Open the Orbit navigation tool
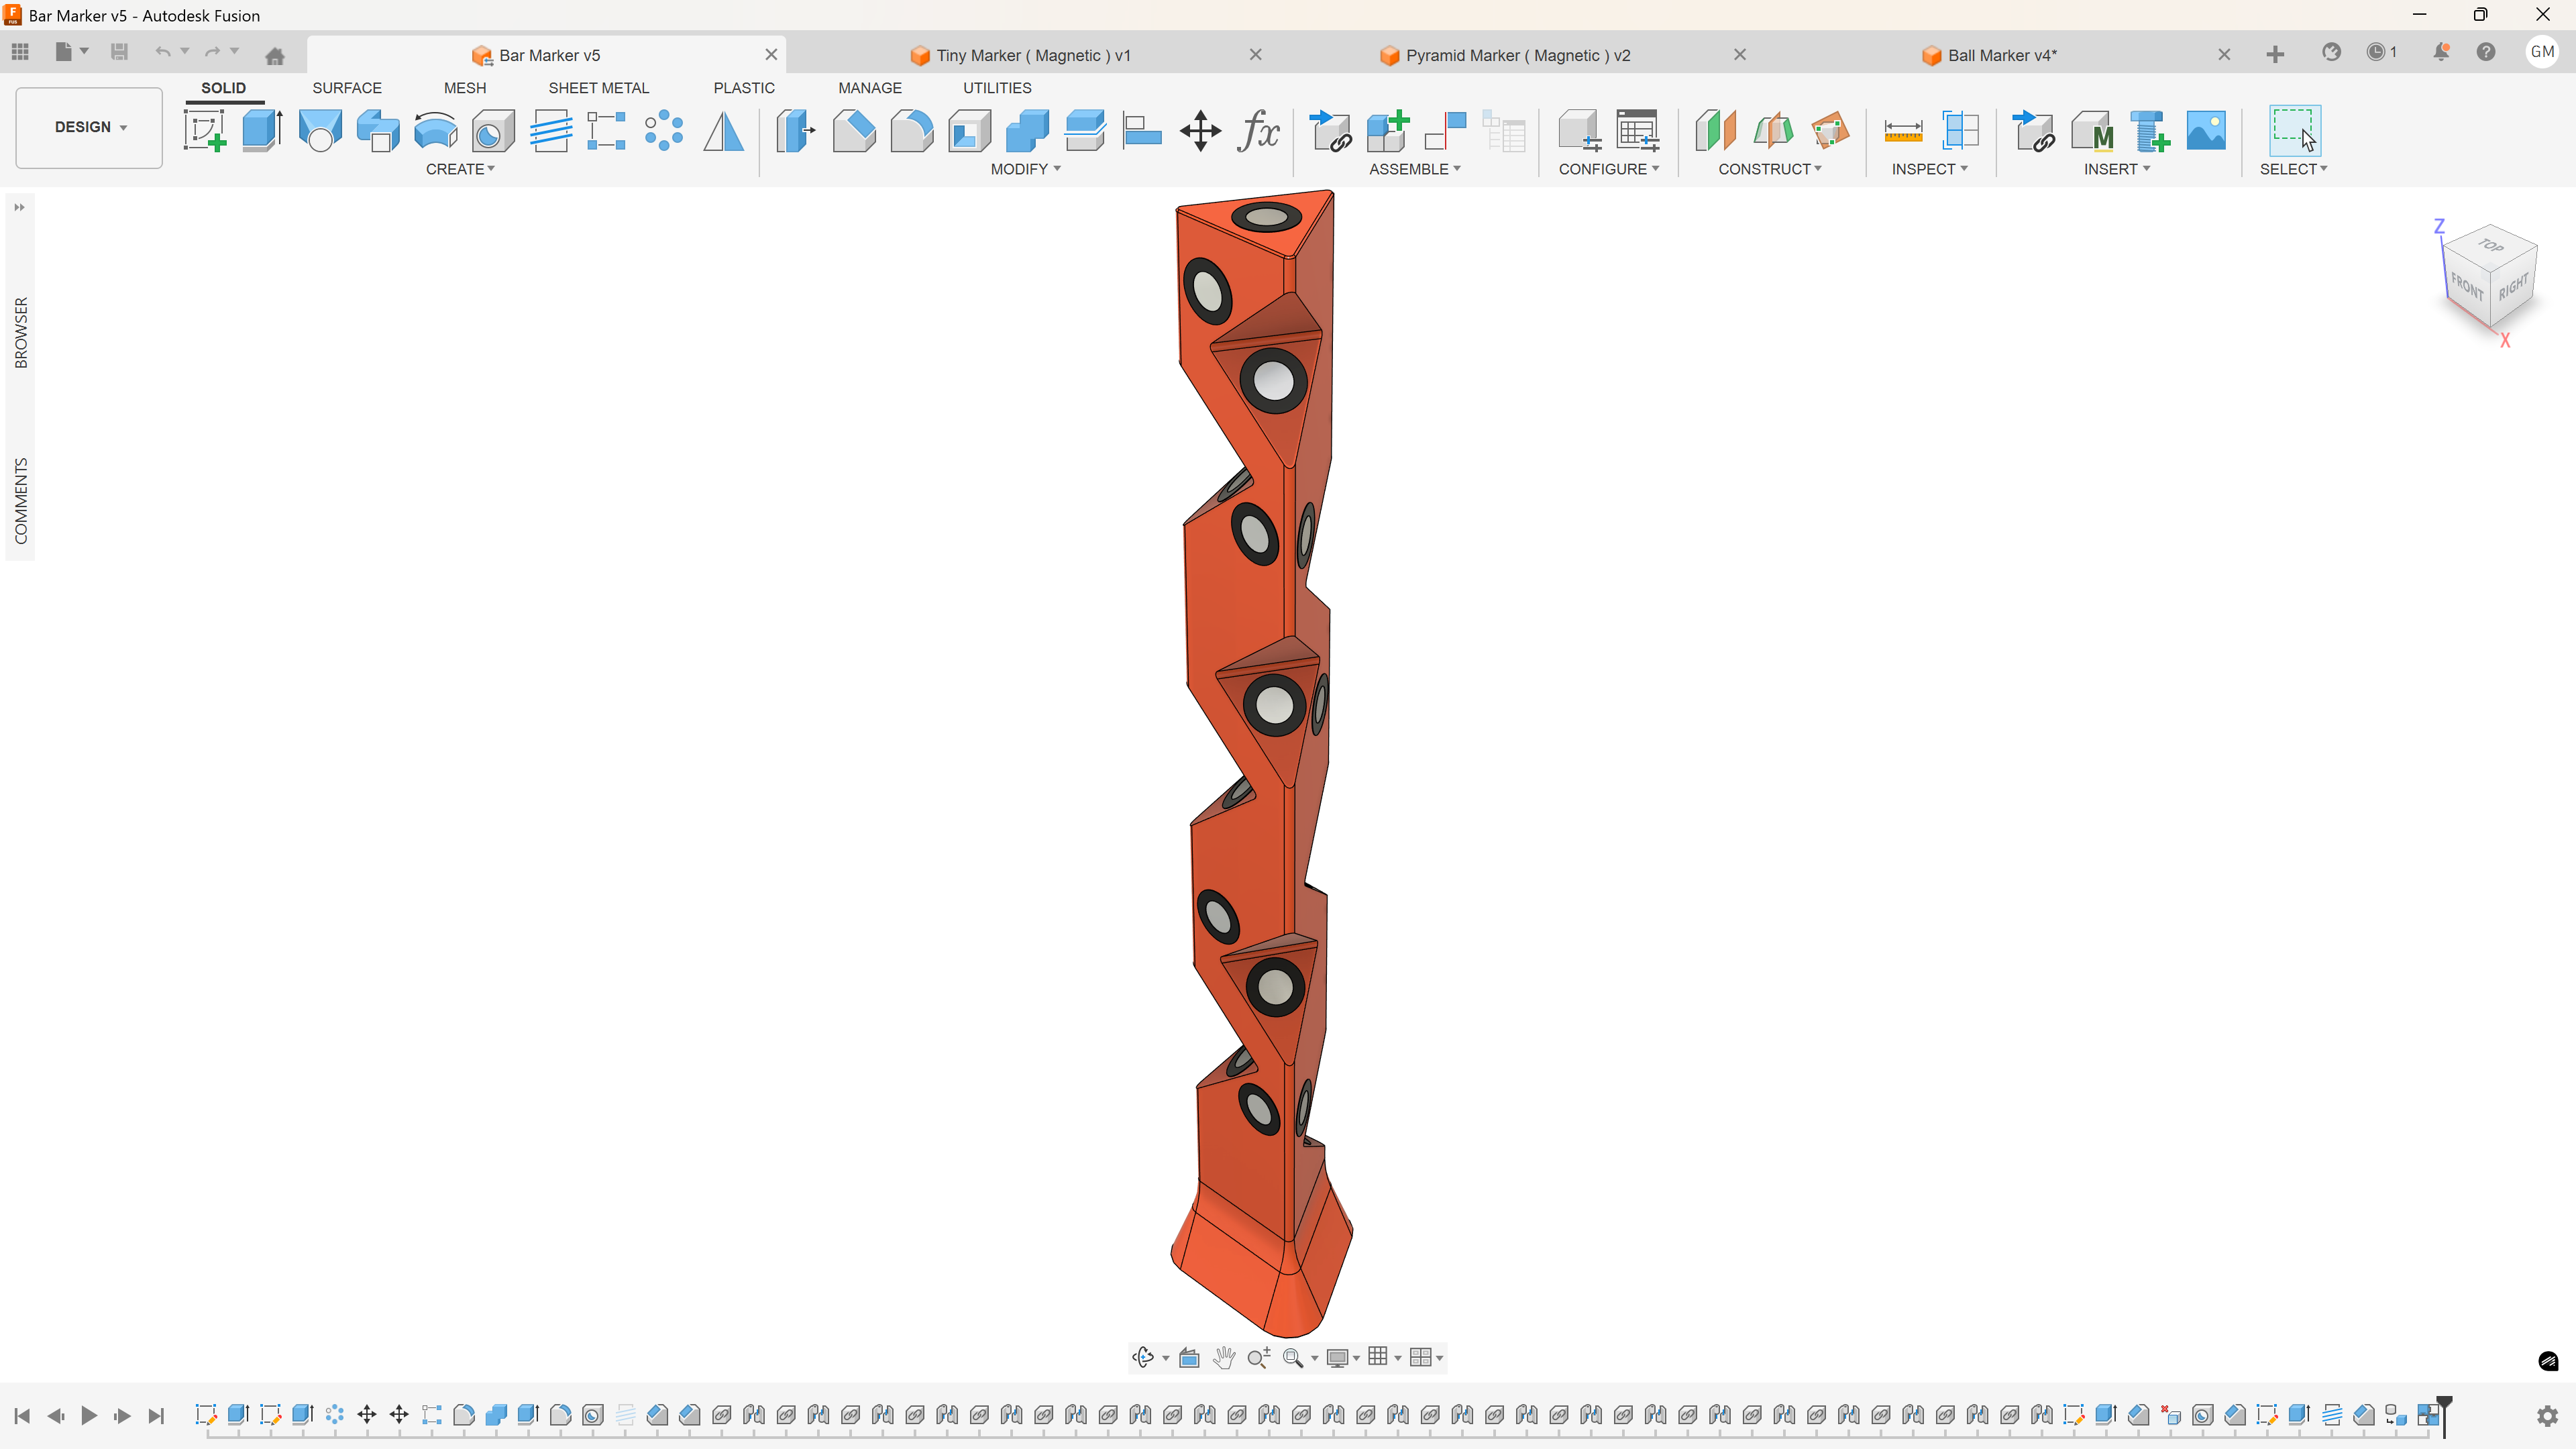The image size is (2576, 1449). 1143,1357
